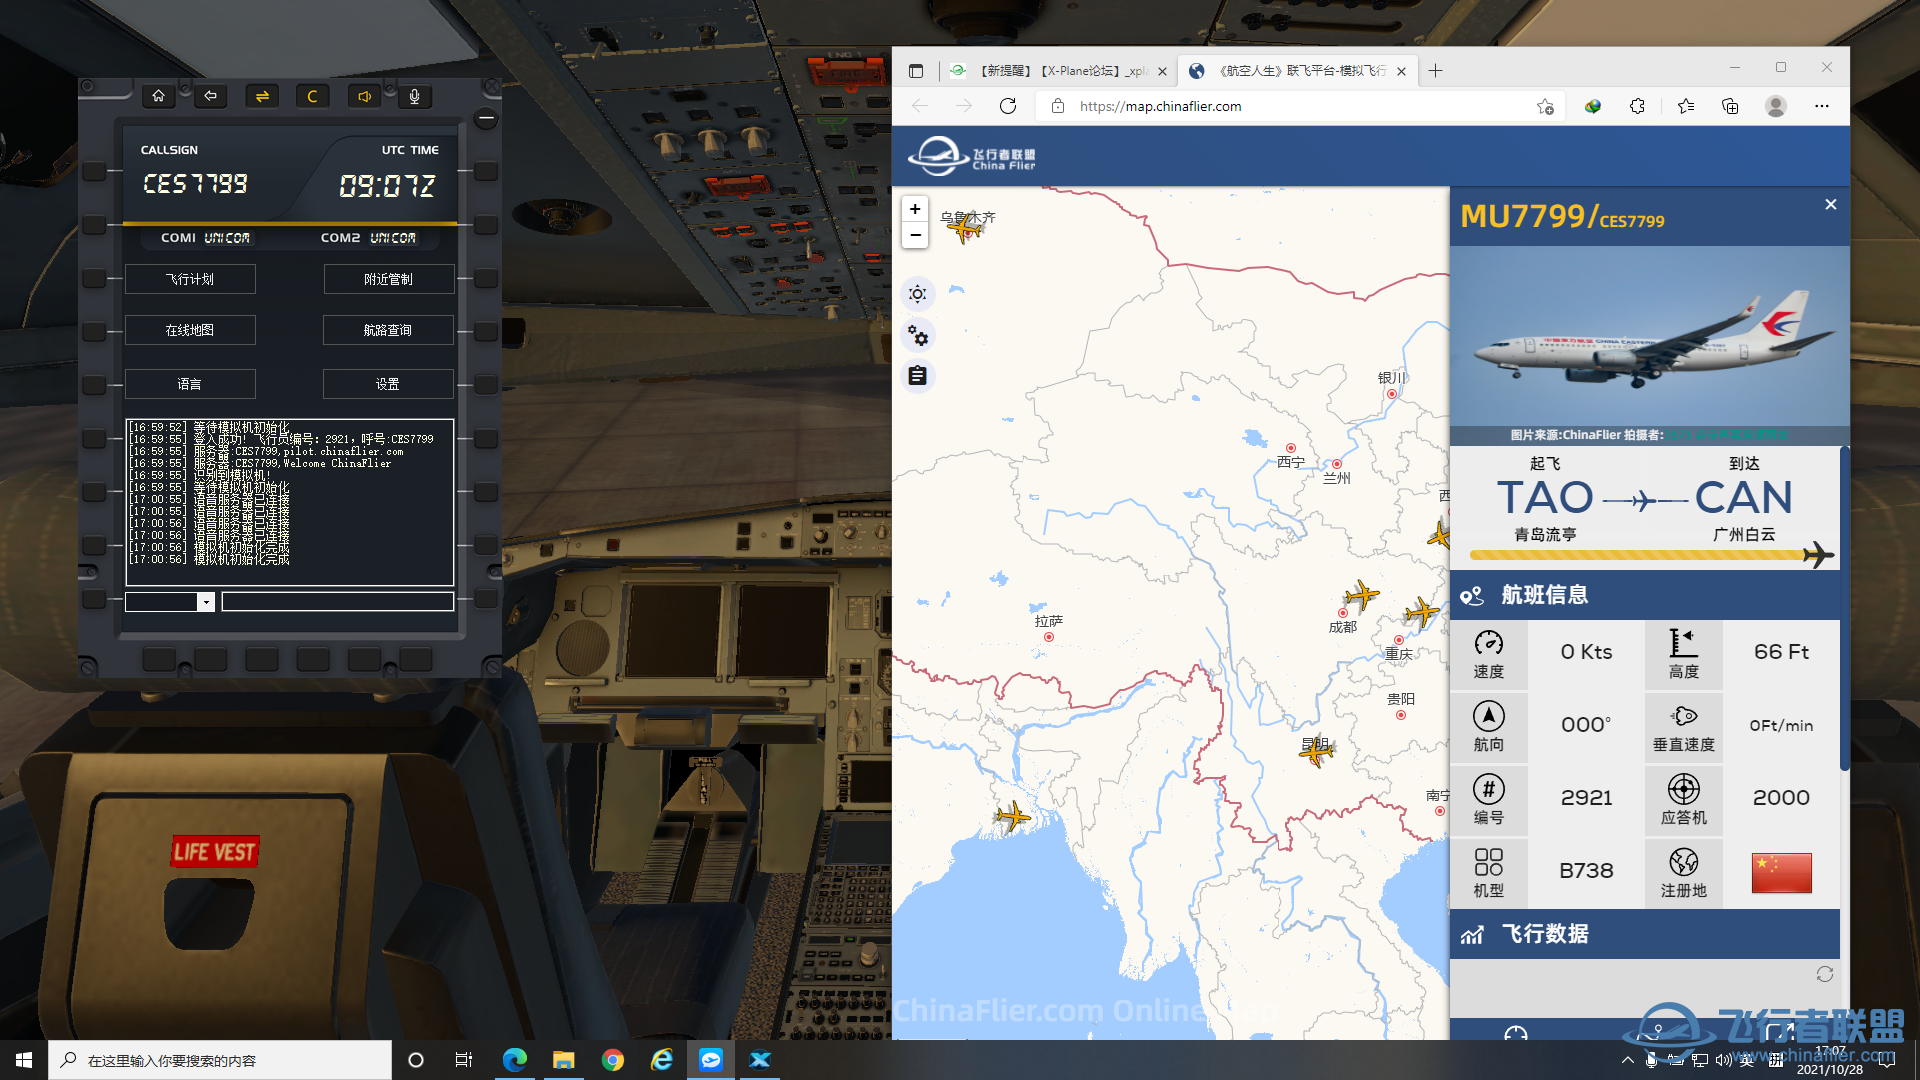The image size is (1920, 1080).
Task: Collapse the 航班信息 section header
Action: pyautogui.click(x=1645, y=596)
